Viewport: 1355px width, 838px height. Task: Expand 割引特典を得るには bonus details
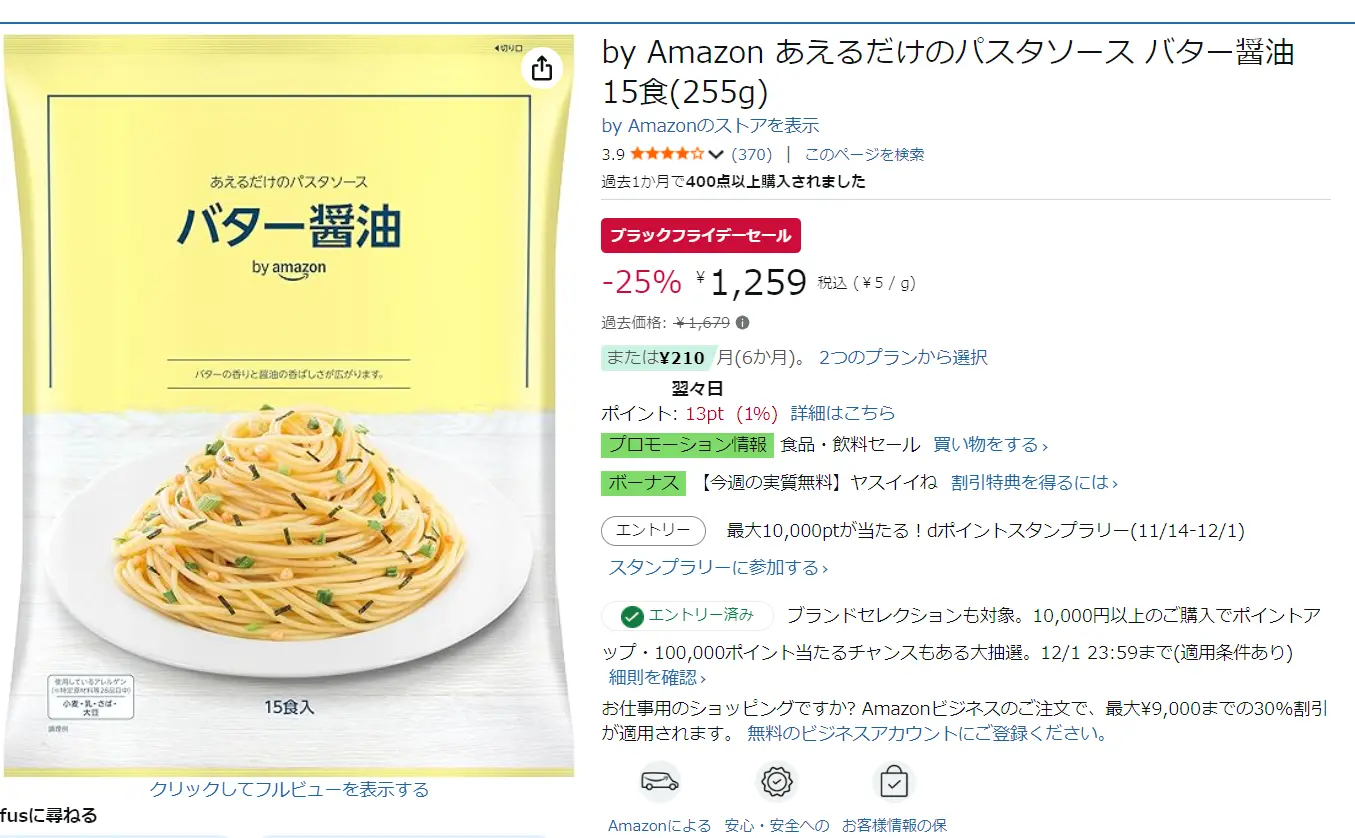coord(1034,483)
